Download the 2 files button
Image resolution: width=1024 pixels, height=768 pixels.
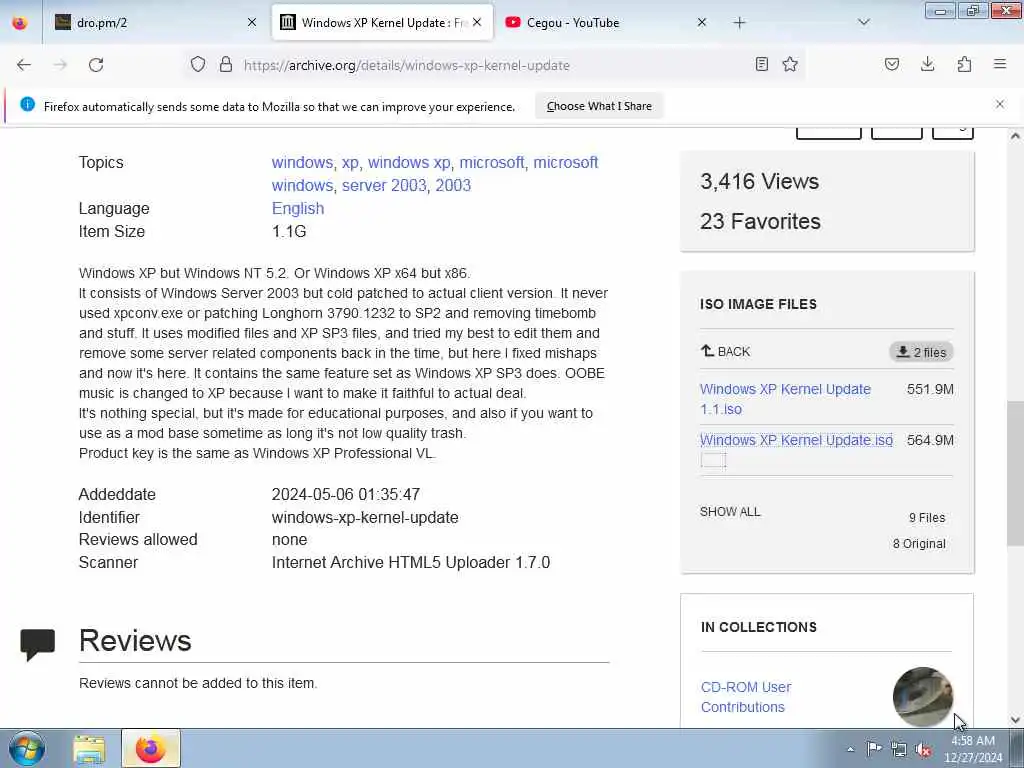coord(921,352)
